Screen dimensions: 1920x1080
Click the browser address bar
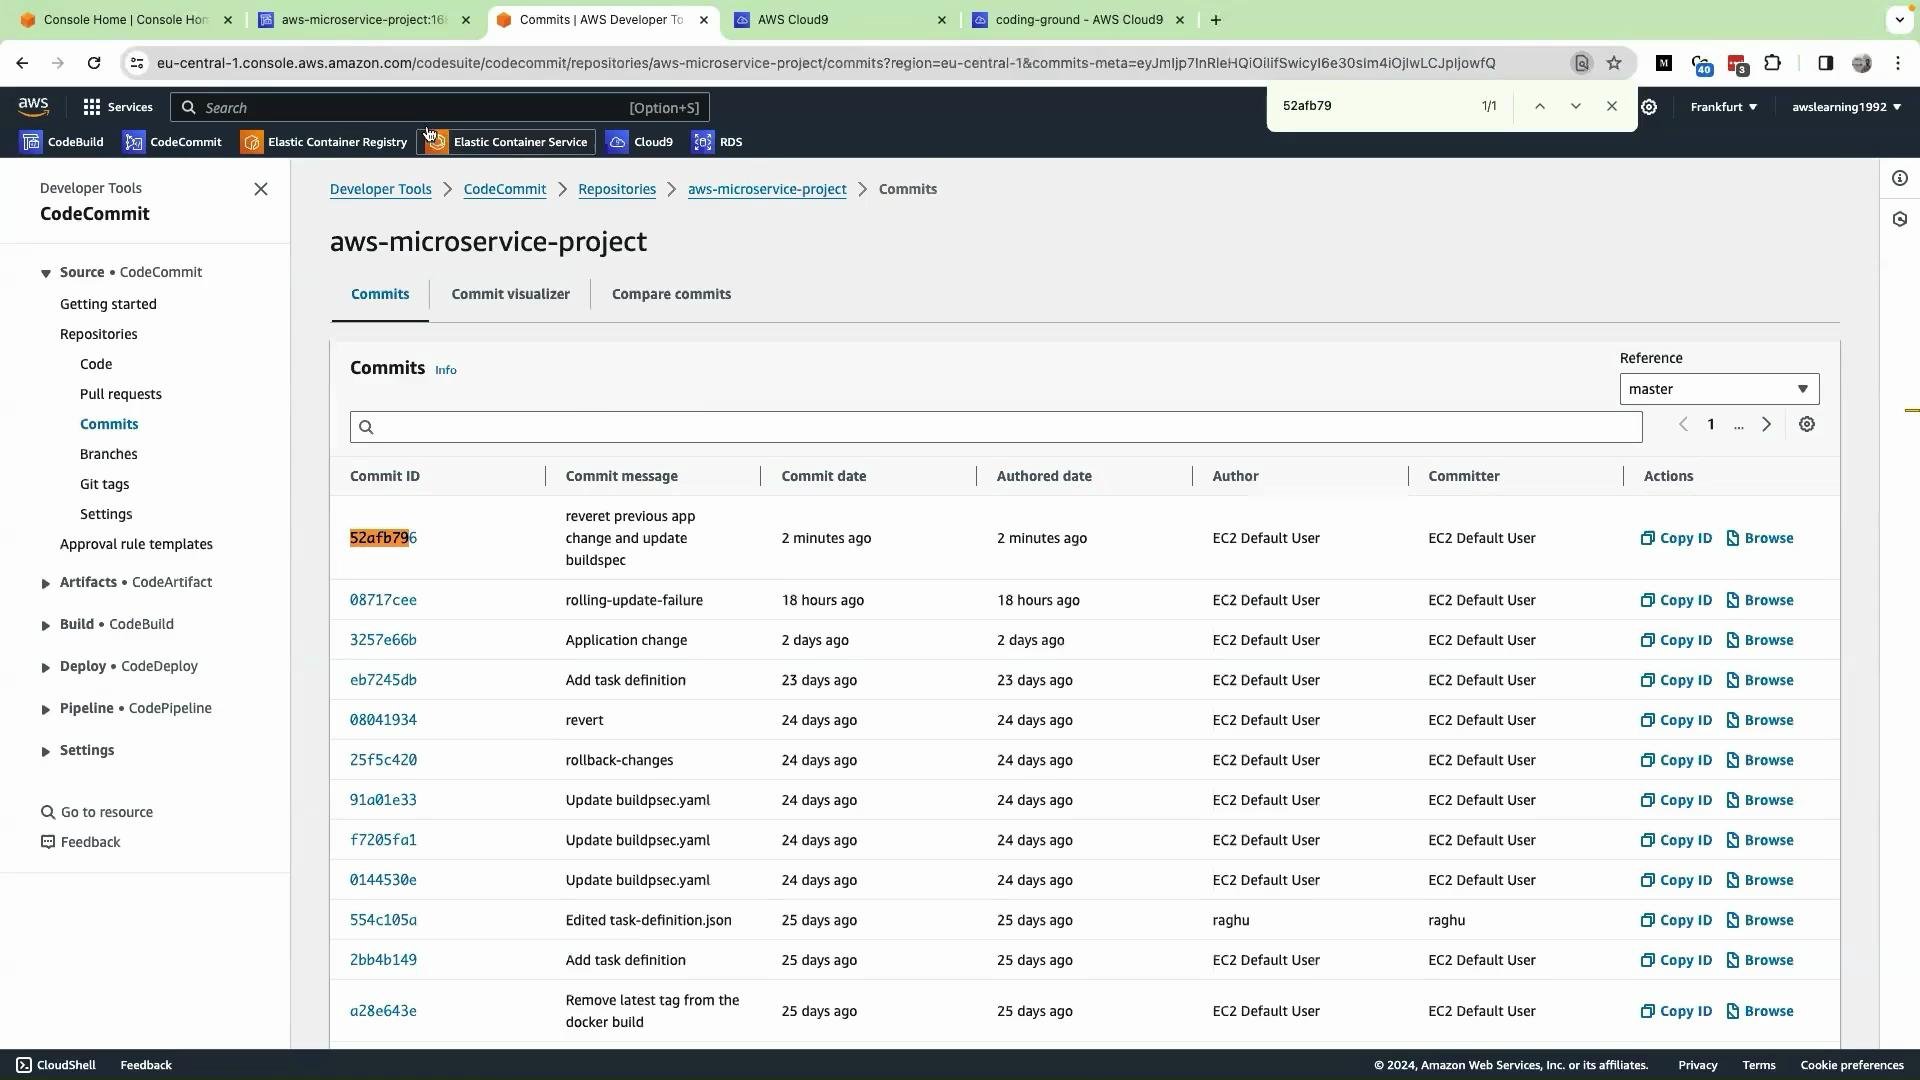point(860,63)
